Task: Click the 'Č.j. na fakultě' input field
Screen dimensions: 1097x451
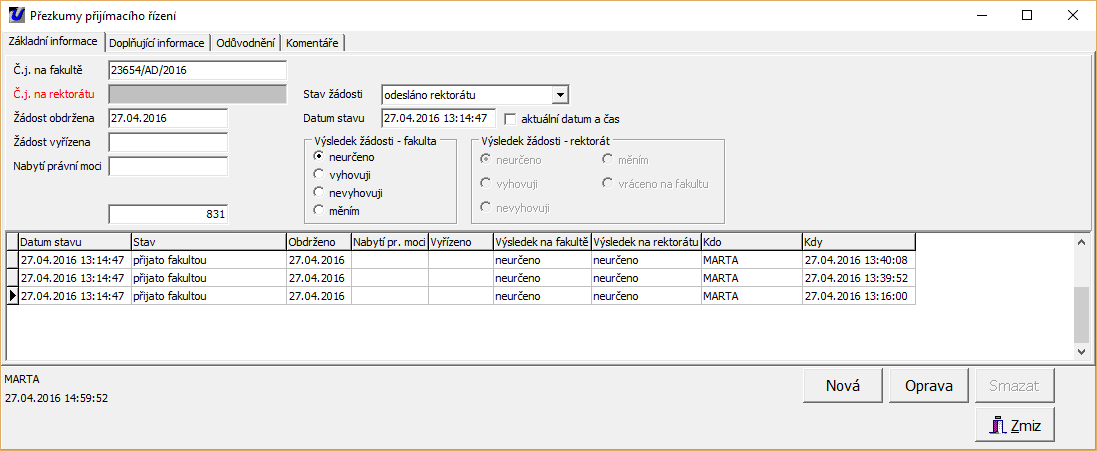Action: [x=197, y=70]
